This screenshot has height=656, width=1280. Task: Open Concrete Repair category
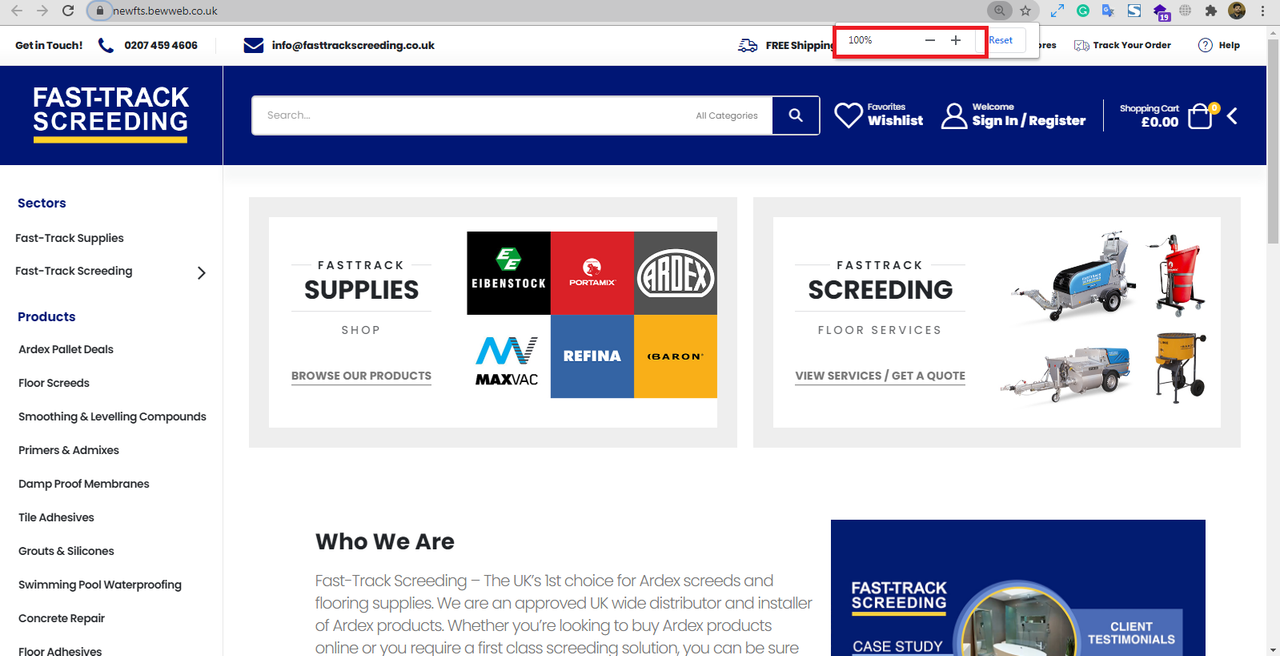tap(62, 618)
